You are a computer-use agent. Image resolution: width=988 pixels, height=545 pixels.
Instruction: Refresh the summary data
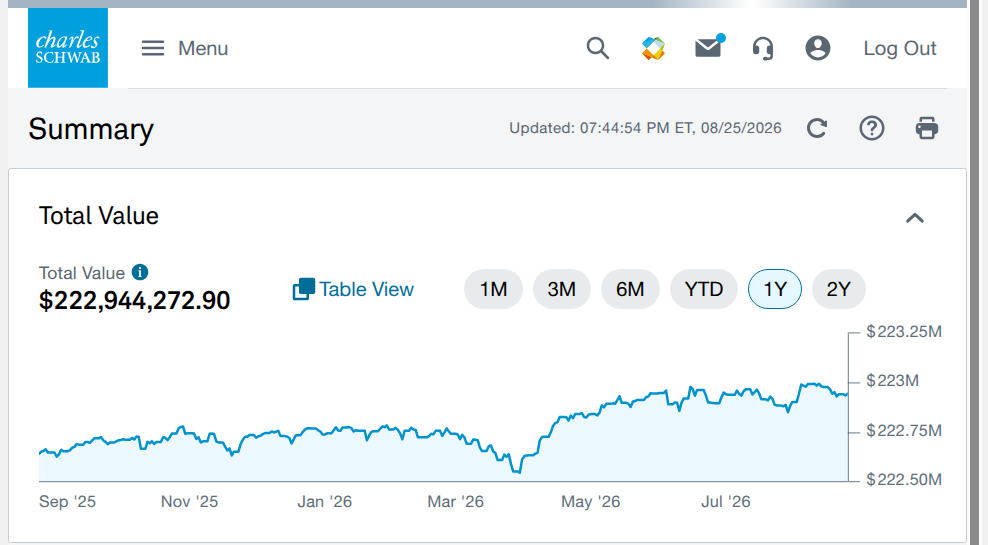coord(817,129)
